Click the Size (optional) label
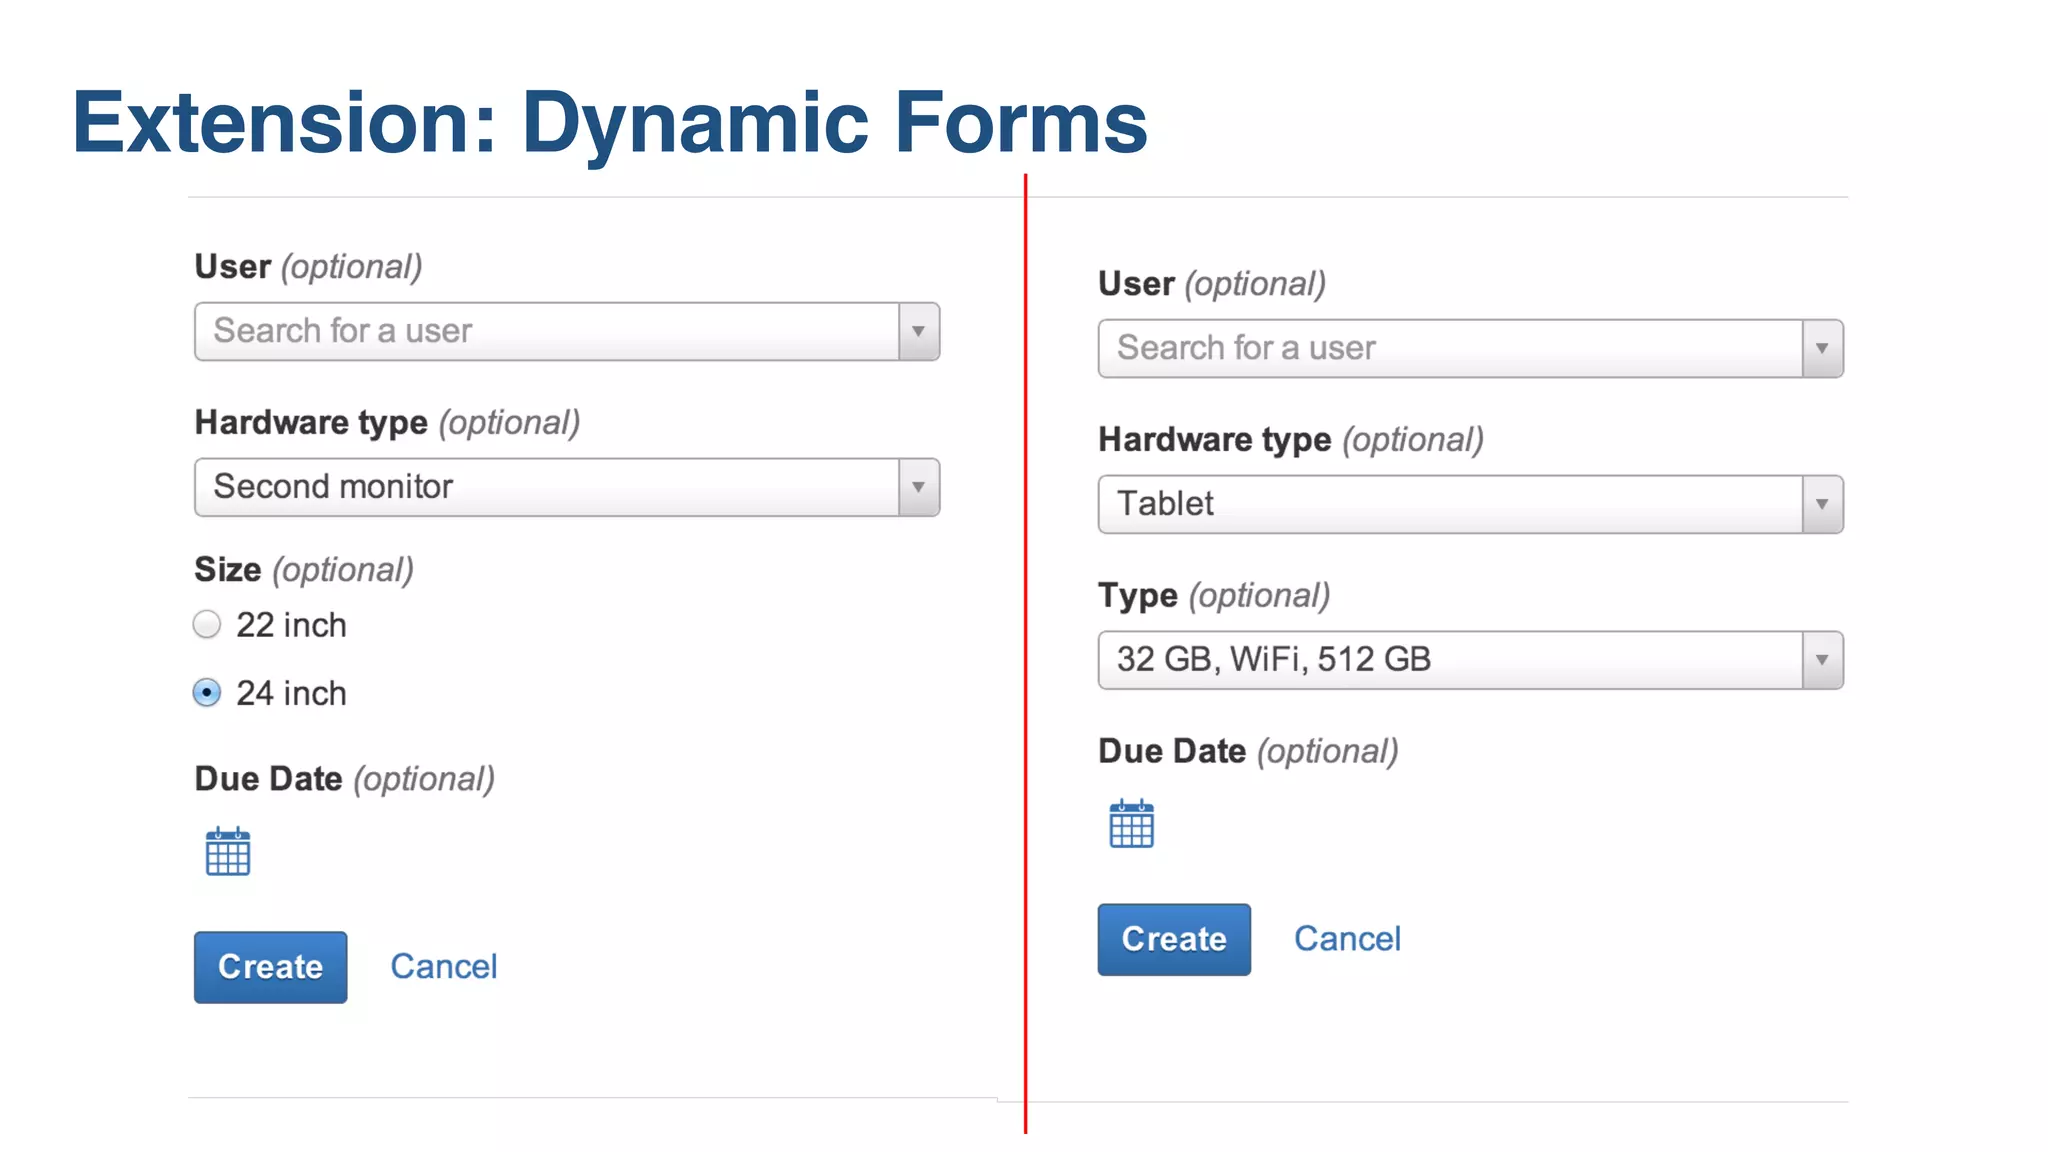Viewport: 2048px width, 1152px height. pyautogui.click(x=304, y=570)
